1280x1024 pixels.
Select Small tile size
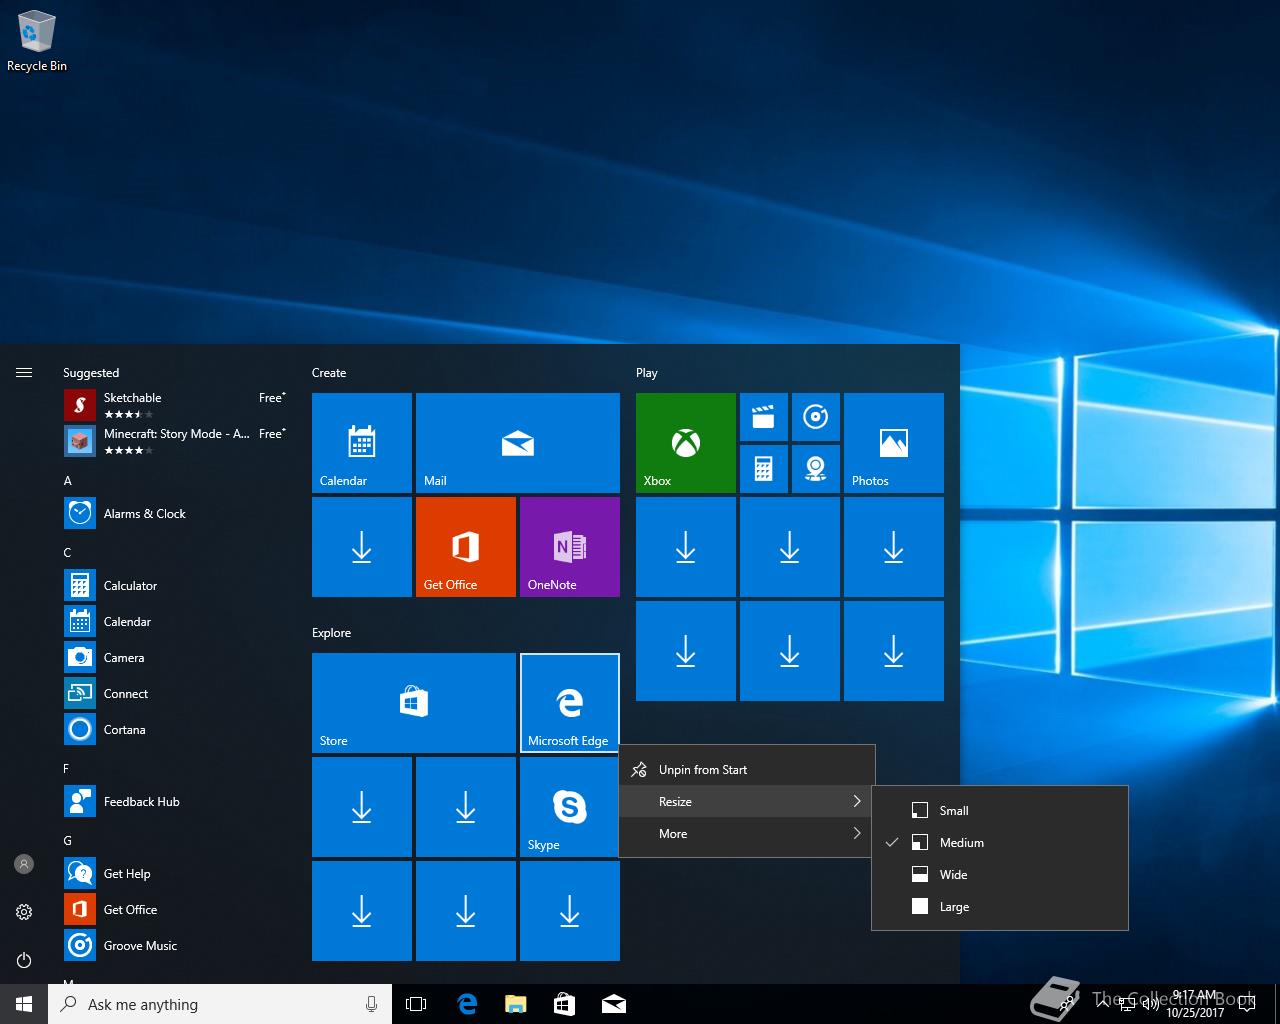[x=1000, y=811]
